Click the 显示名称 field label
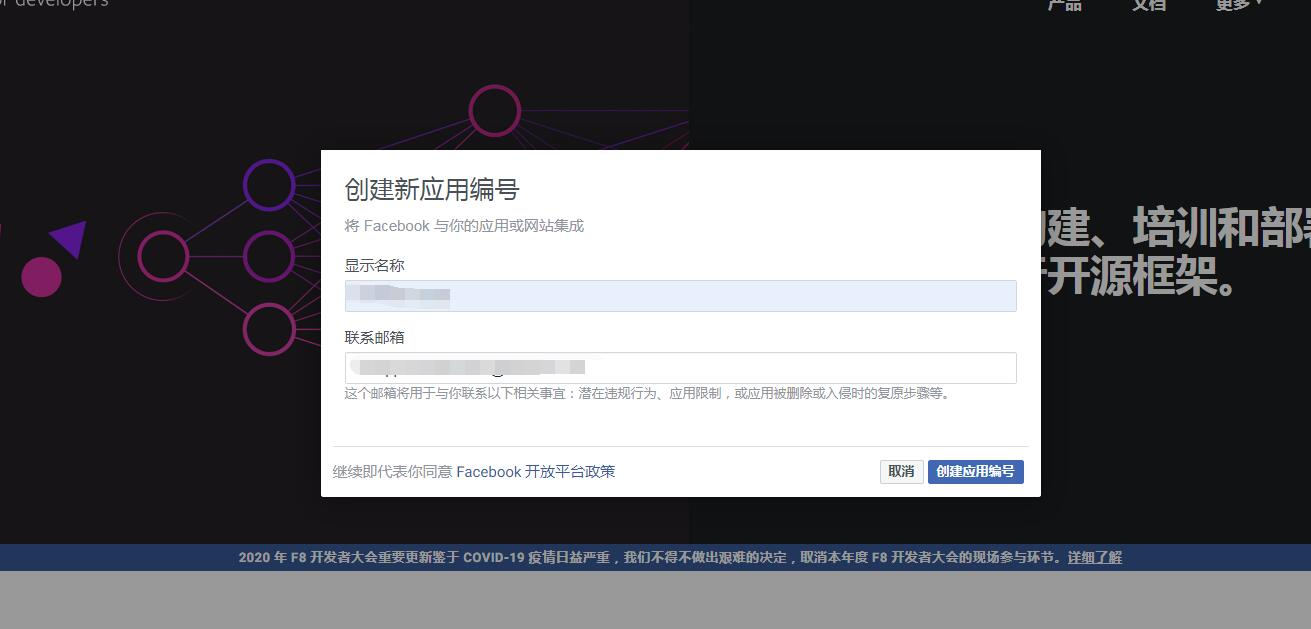 pos(375,266)
